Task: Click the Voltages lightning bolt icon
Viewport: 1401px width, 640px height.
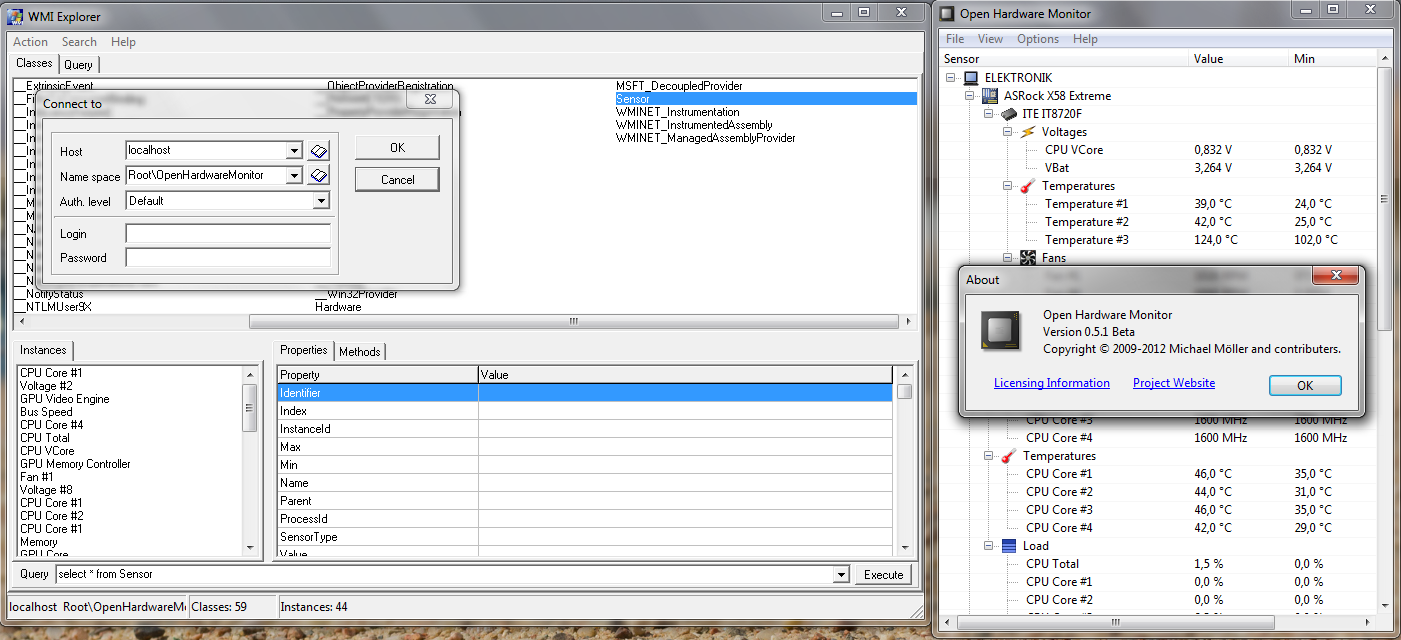Action: [x=1027, y=132]
